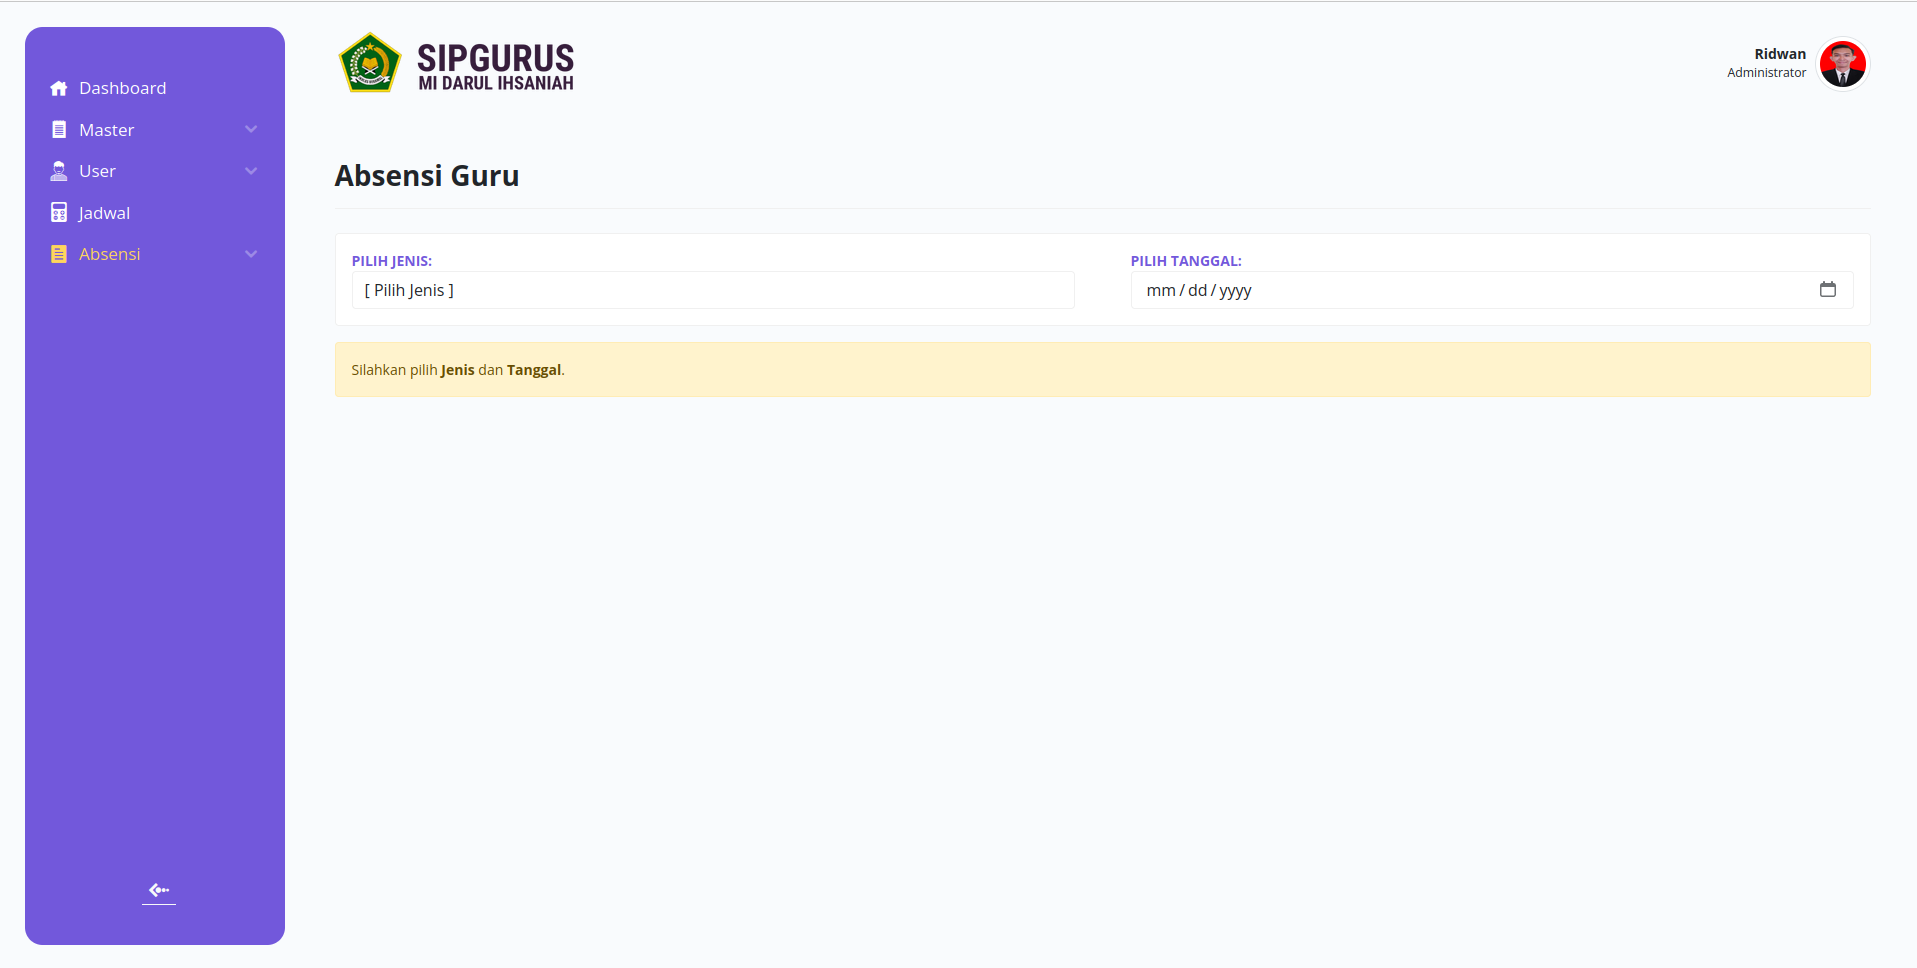Click the User person icon
The width and height of the screenshot is (1917, 968).
[x=59, y=171]
